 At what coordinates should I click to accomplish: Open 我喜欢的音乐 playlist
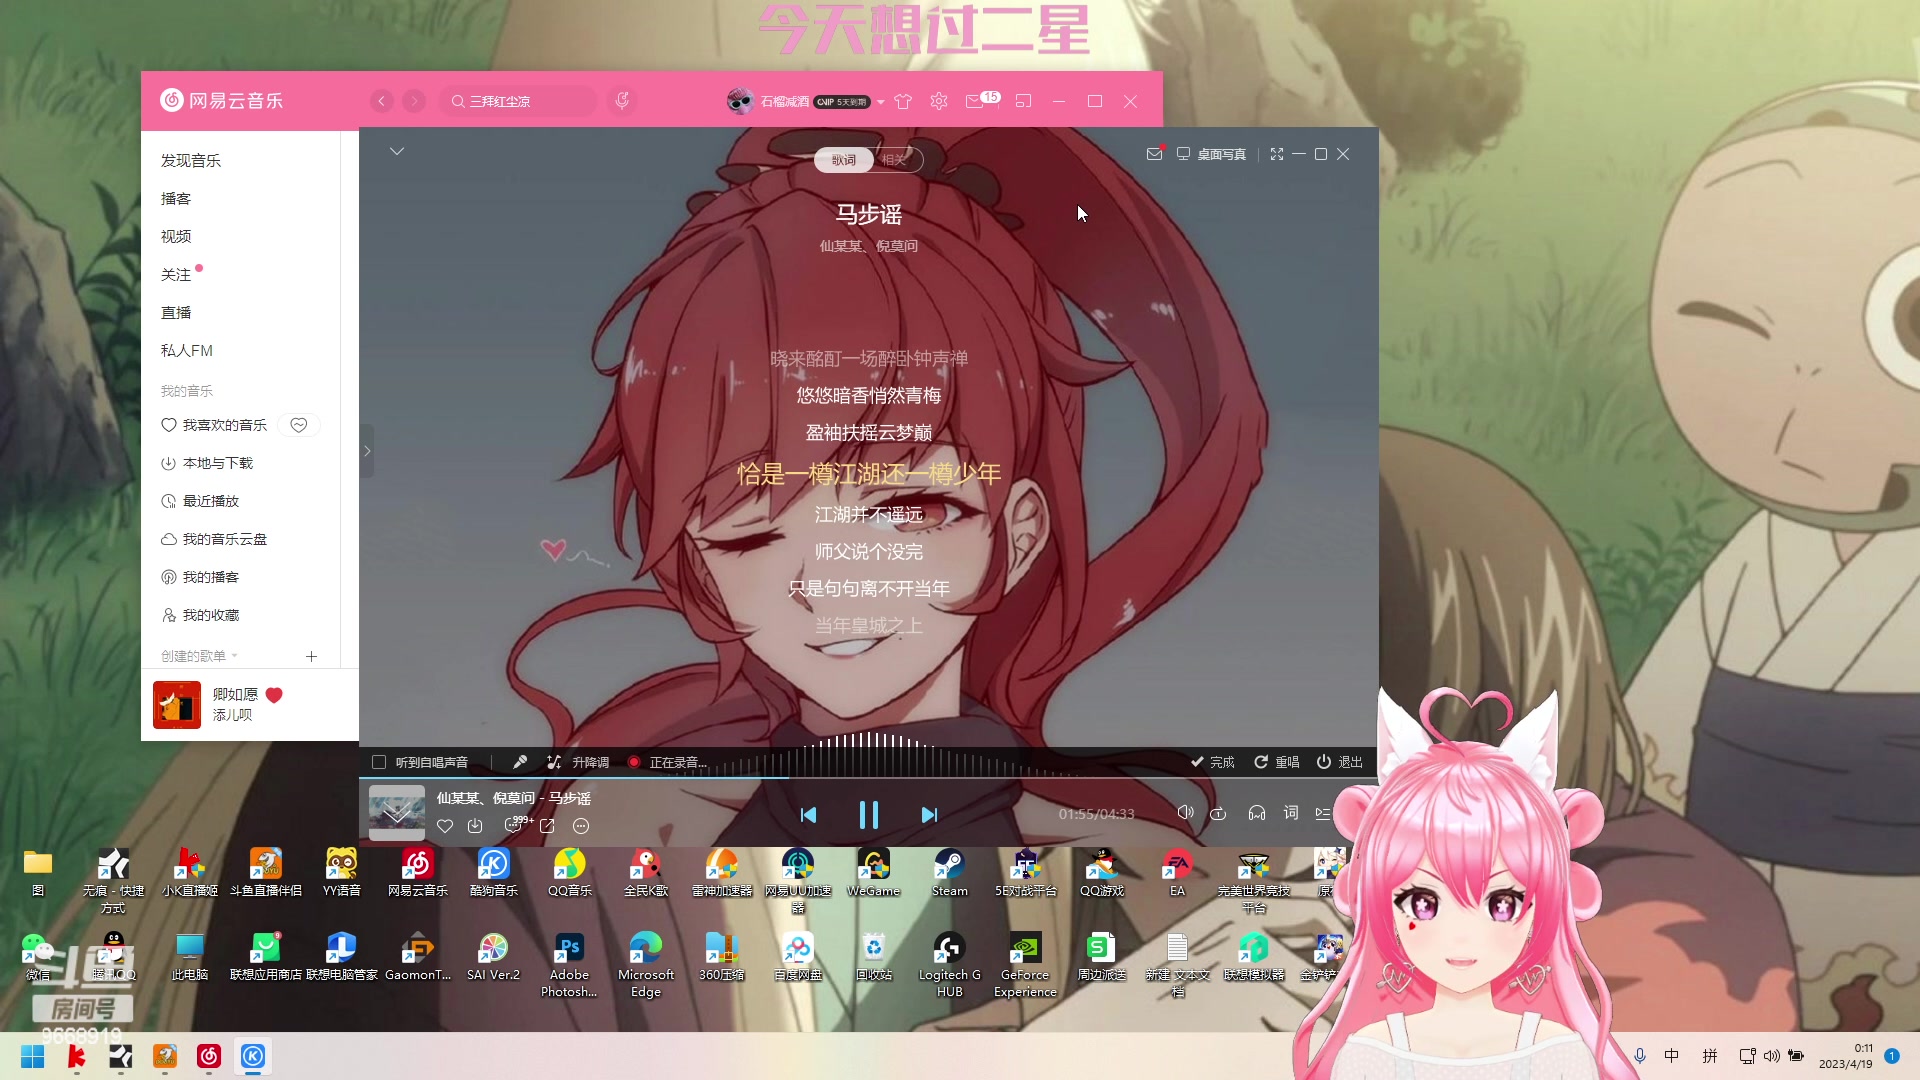(214, 425)
